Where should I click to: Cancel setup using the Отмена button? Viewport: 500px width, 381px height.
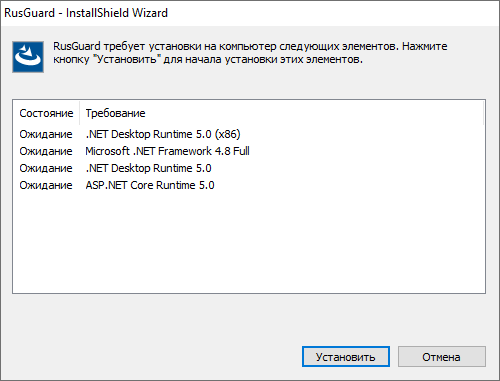pos(442,357)
